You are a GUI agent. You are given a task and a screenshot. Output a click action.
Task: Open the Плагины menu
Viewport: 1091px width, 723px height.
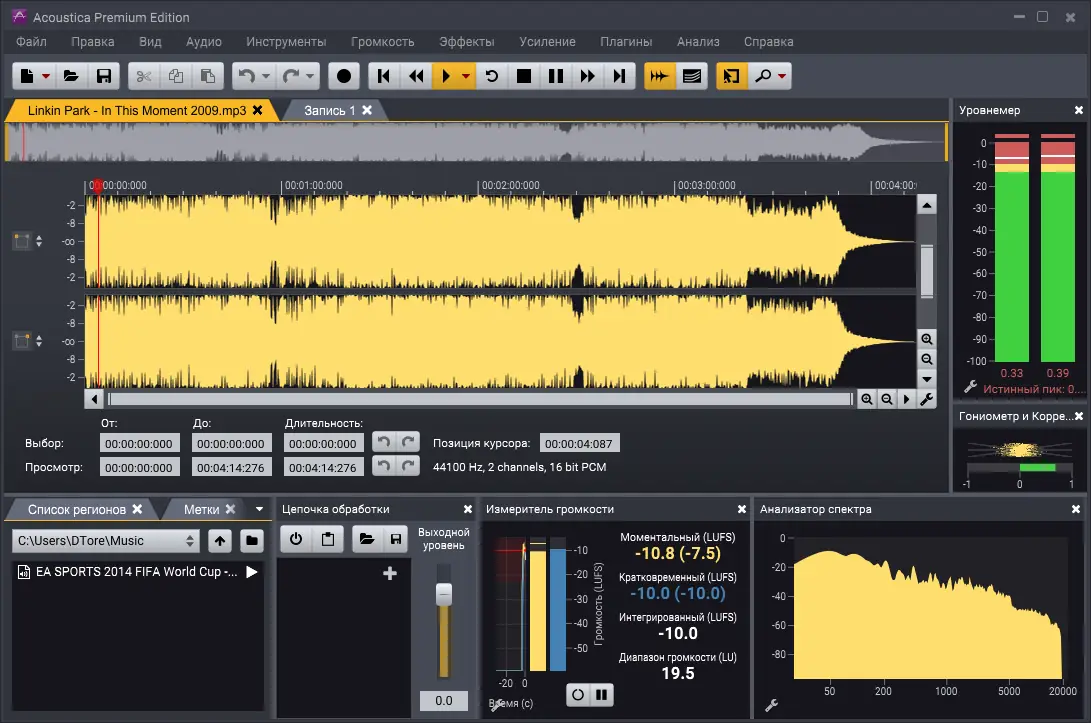point(626,42)
